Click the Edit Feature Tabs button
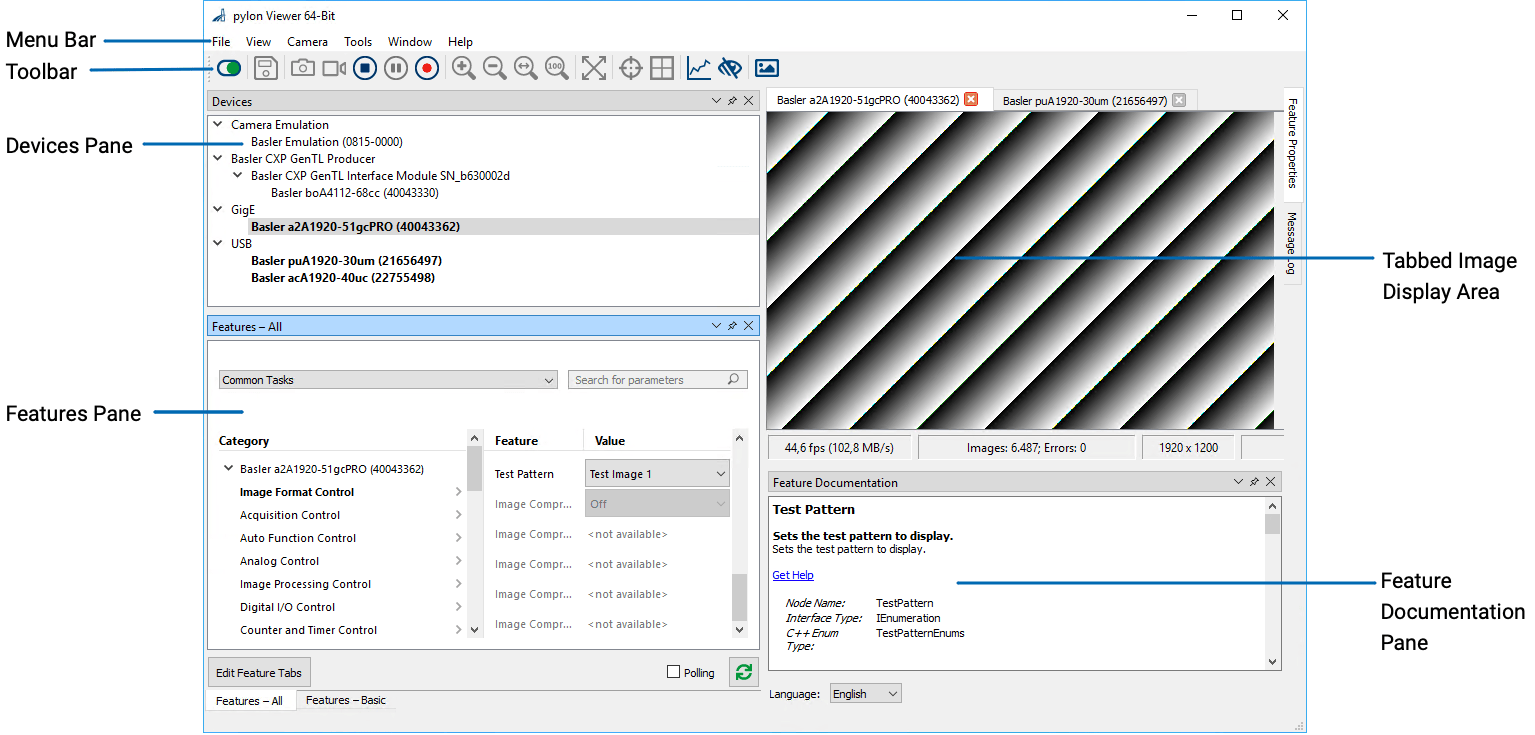The height and width of the screenshot is (735, 1535). pos(259,672)
